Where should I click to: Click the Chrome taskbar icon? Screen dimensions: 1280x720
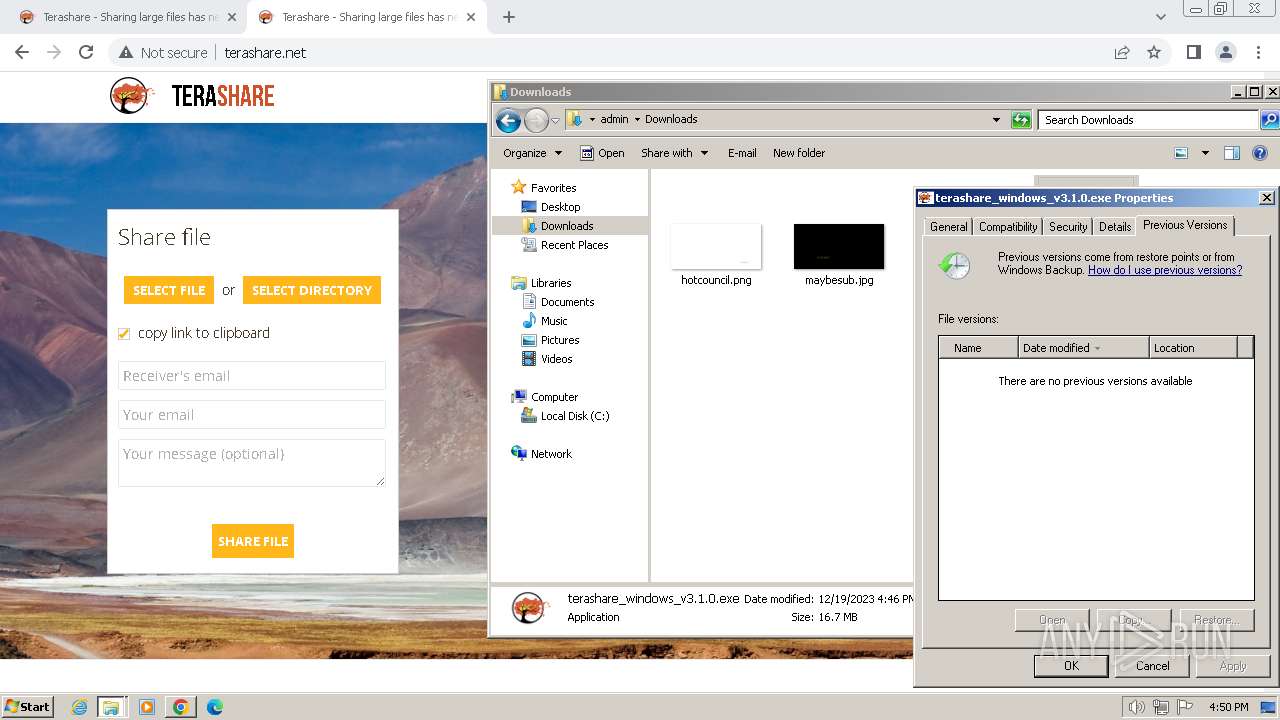coord(181,707)
